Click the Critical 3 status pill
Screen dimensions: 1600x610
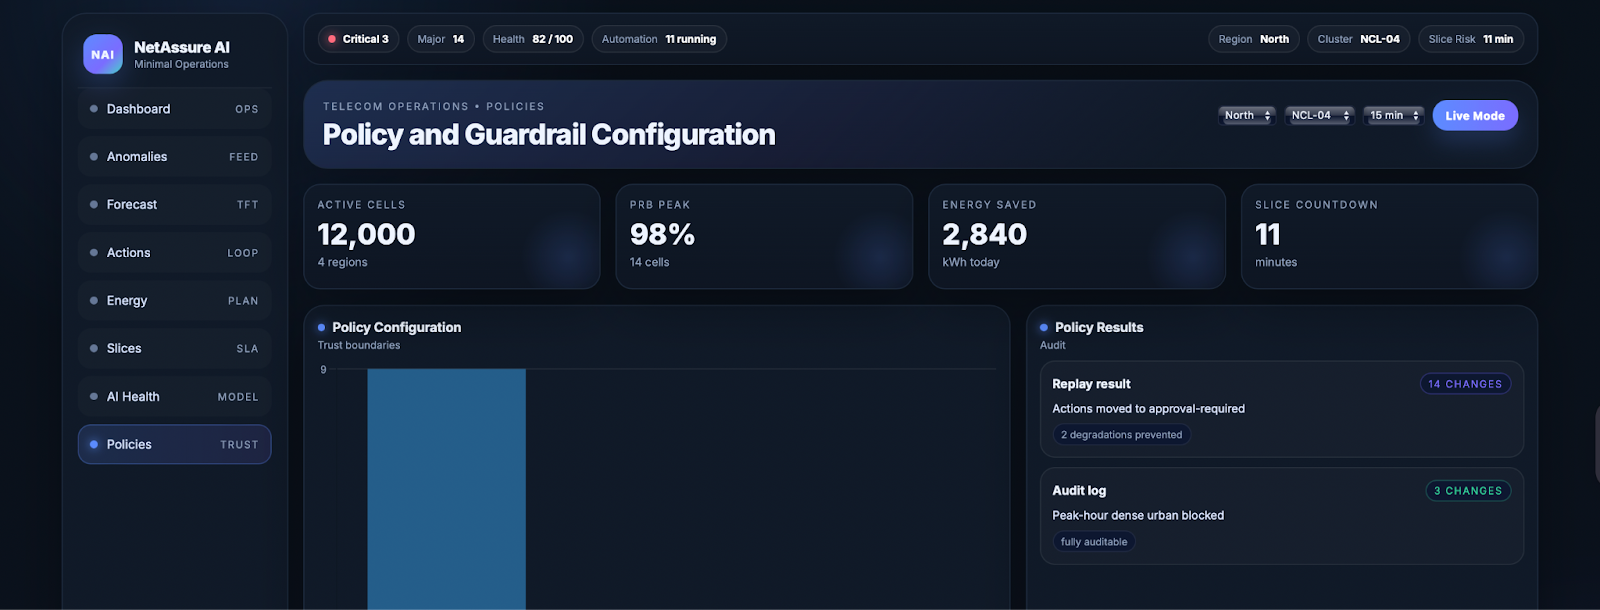tap(359, 39)
